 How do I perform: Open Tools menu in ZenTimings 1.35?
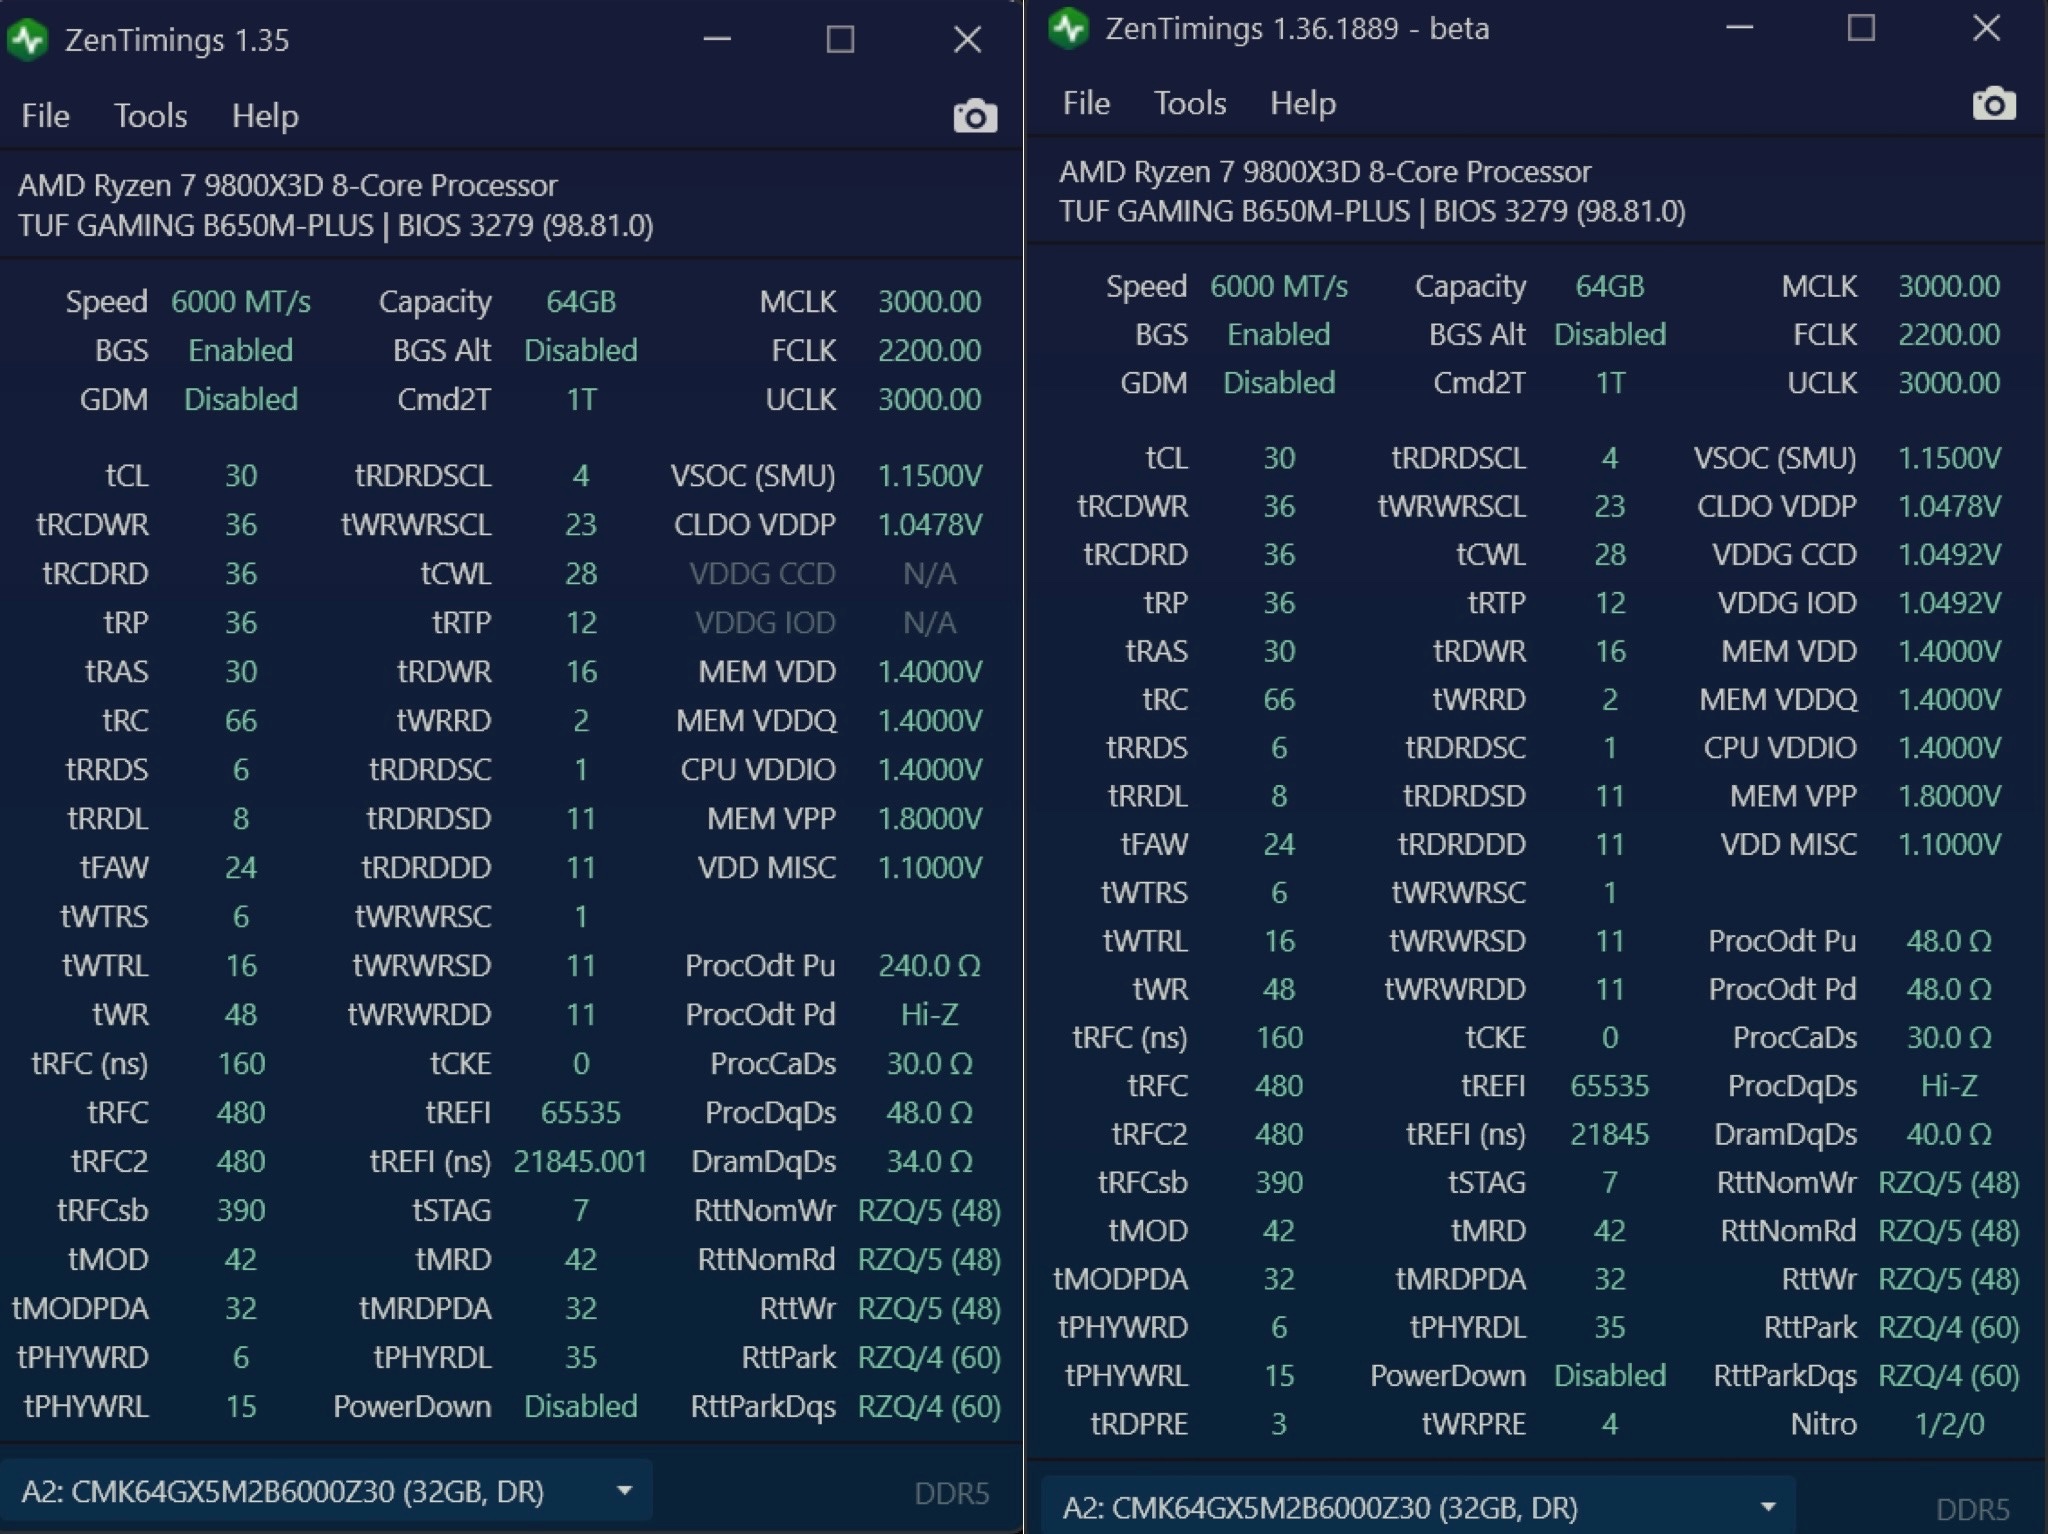(150, 116)
